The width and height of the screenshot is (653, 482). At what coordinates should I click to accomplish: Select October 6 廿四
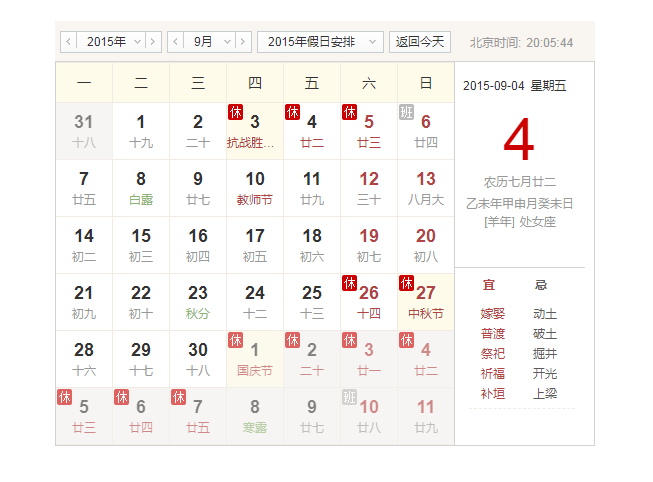tap(141, 416)
